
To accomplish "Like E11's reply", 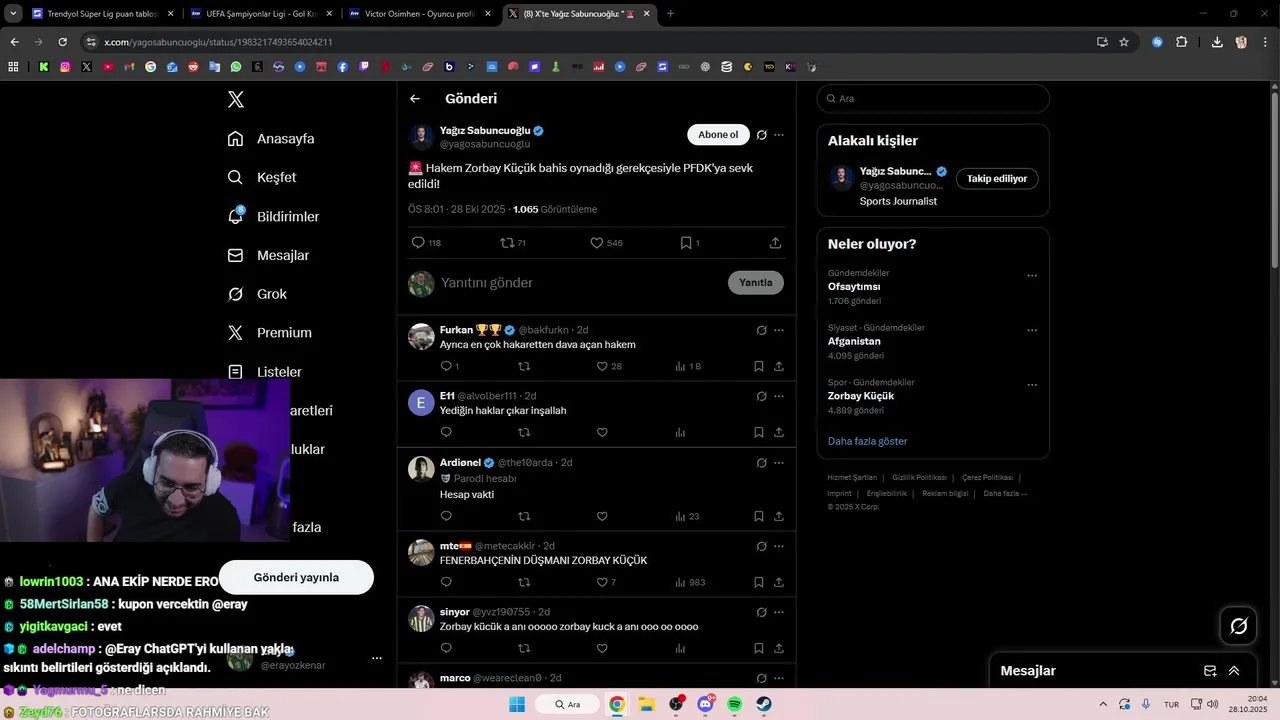I will point(602,432).
